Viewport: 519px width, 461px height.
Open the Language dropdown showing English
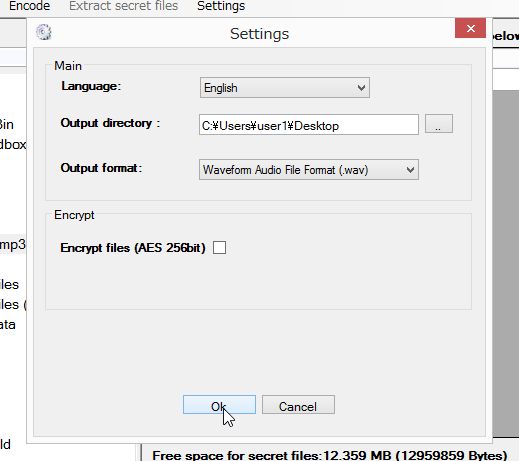[x=285, y=88]
